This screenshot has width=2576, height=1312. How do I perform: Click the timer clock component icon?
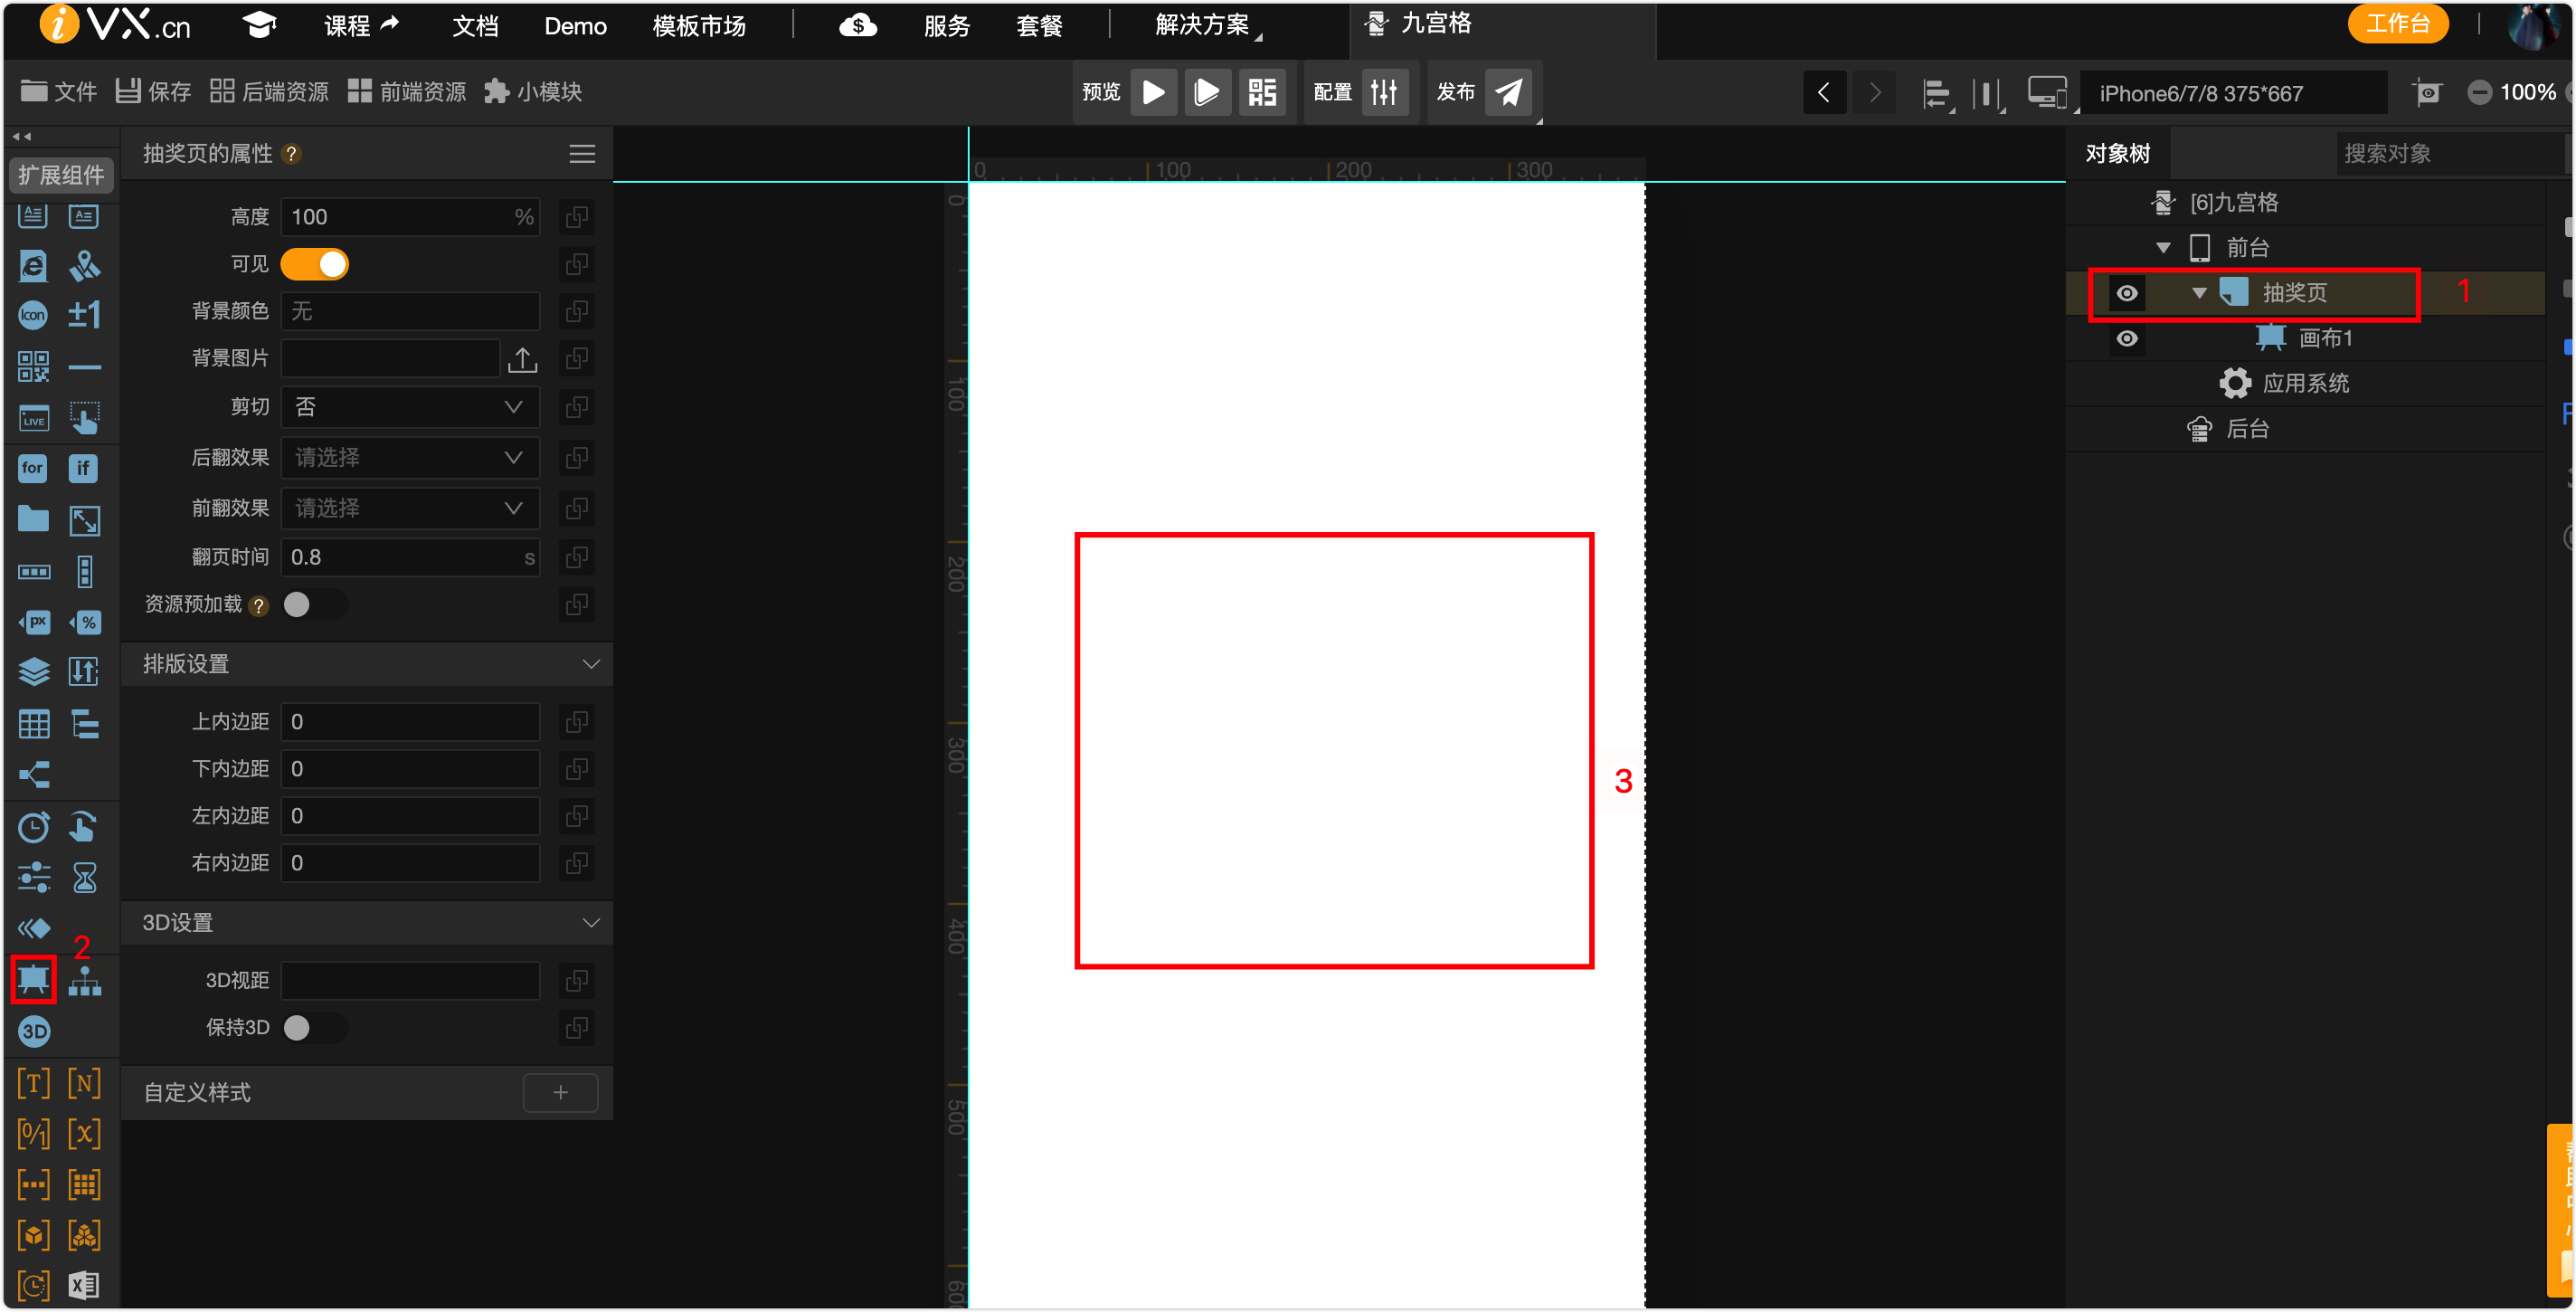[x=33, y=827]
